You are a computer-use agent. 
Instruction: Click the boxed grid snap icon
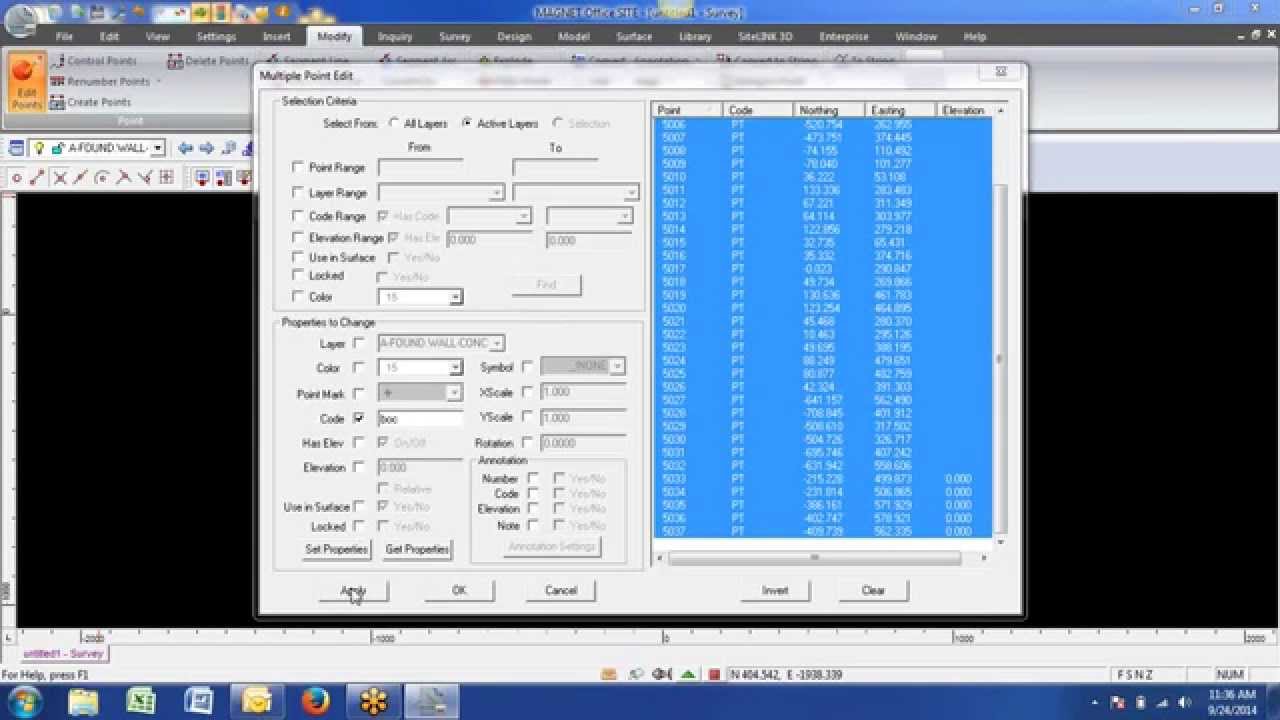point(166,178)
